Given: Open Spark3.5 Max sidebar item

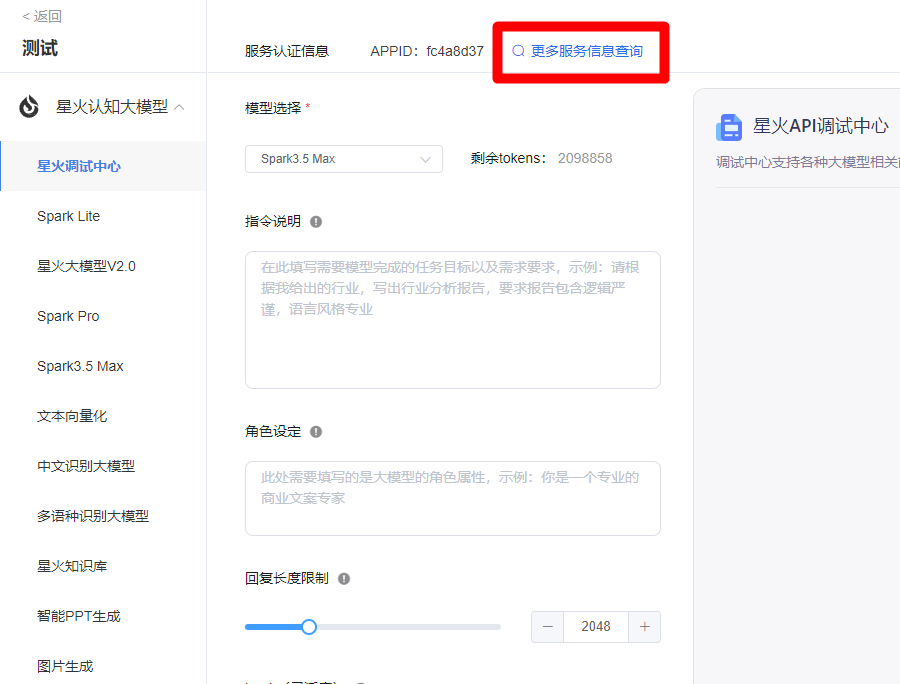Looking at the screenshot, I should point(80,366).
